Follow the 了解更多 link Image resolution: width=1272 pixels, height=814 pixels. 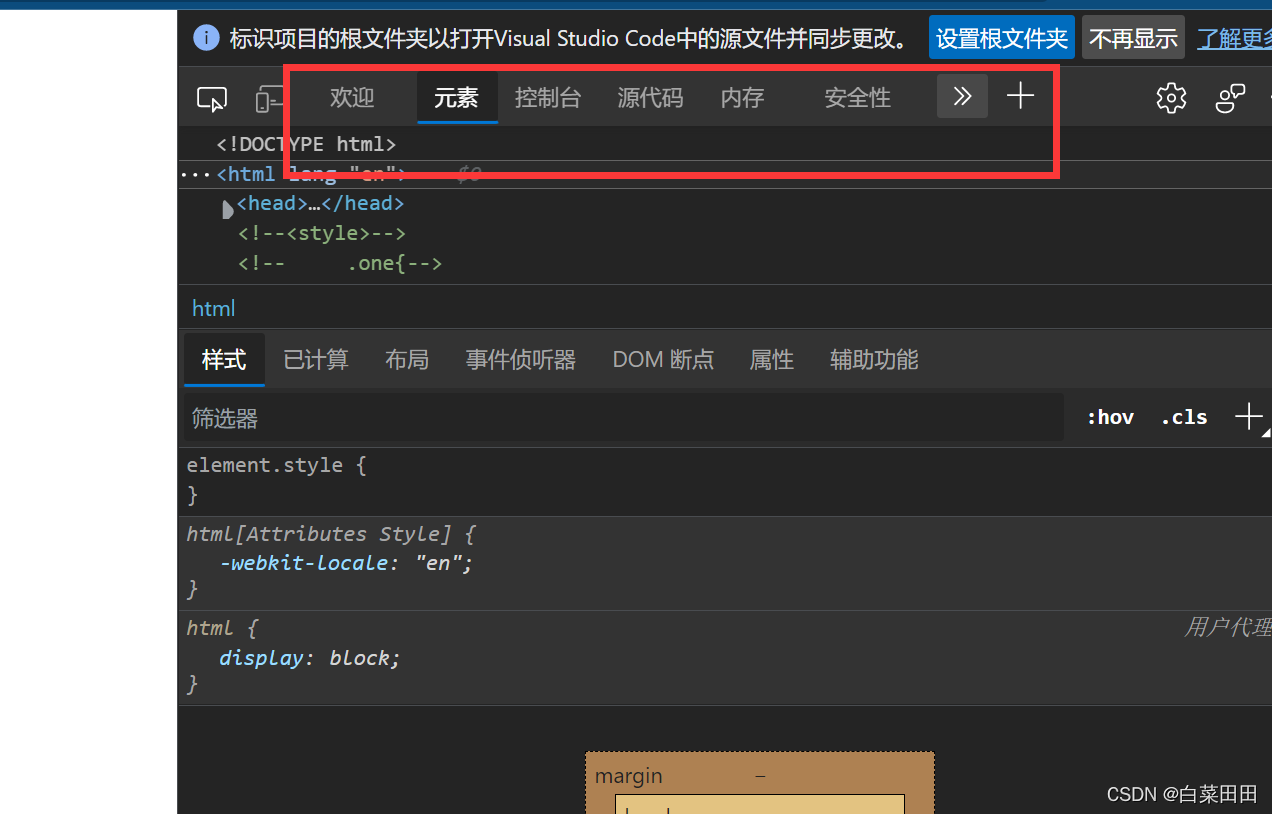click(x=1235, y=38)
